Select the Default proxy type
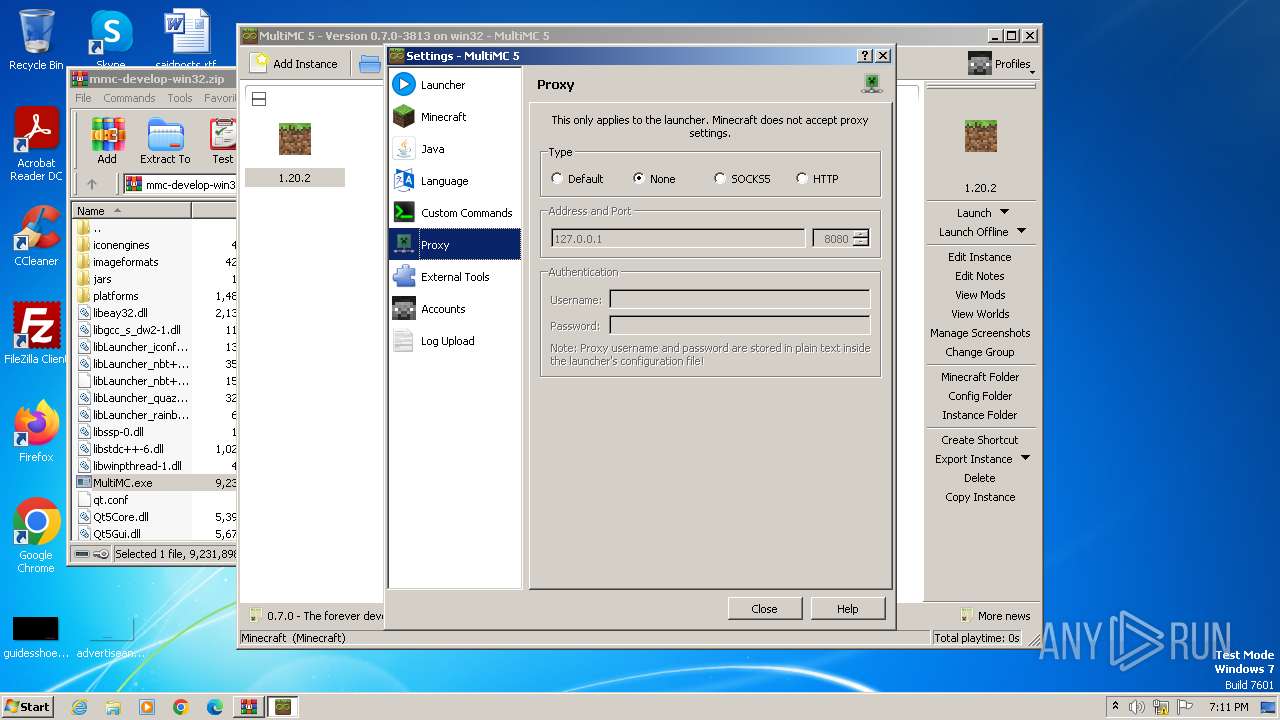The width and height of the screenshot is (1280, 720). (x=577, y=179)
